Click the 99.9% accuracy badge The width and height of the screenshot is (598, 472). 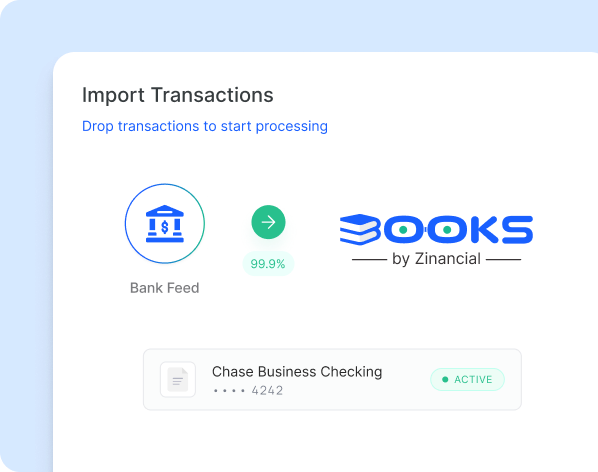(268, 263)
